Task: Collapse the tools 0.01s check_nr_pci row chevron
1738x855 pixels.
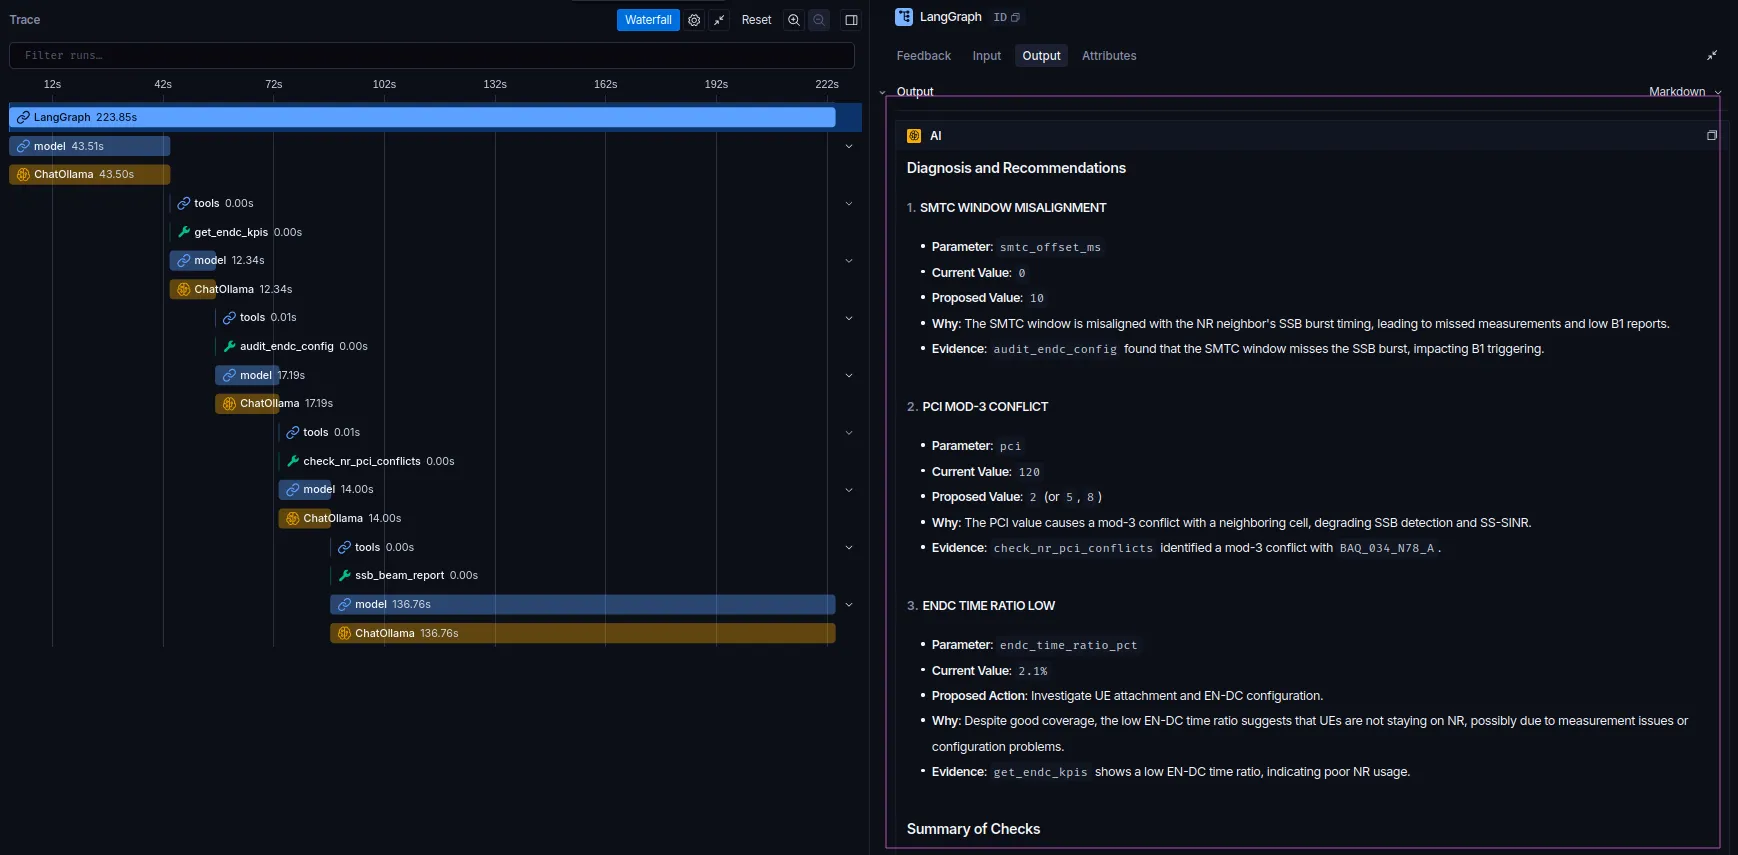Action: [x=849, y=432]
